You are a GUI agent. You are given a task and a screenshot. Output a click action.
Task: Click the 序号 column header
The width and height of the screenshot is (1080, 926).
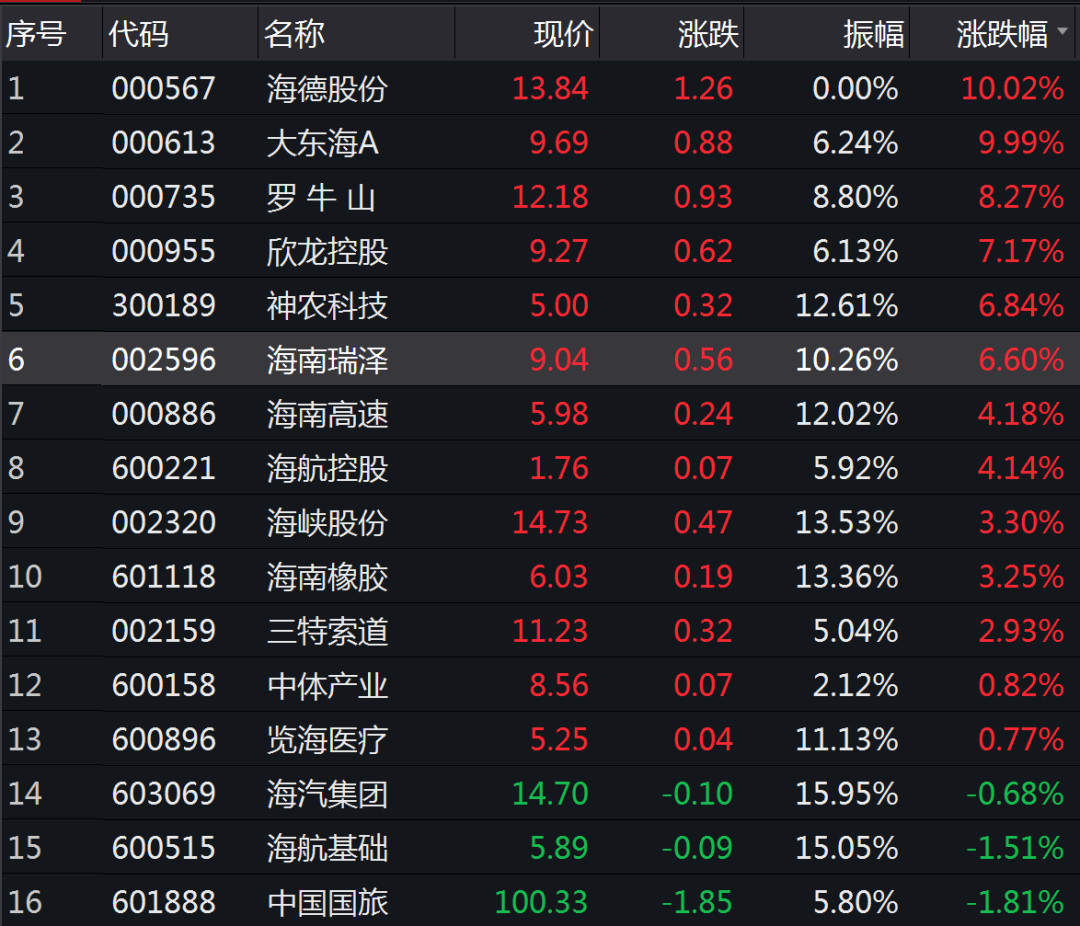36,34
